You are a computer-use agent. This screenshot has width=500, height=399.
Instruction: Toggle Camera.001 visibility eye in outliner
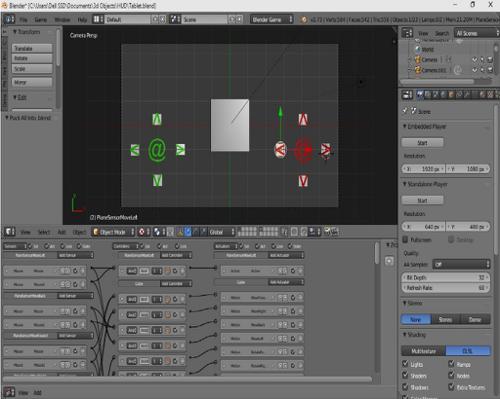[475, 70]
